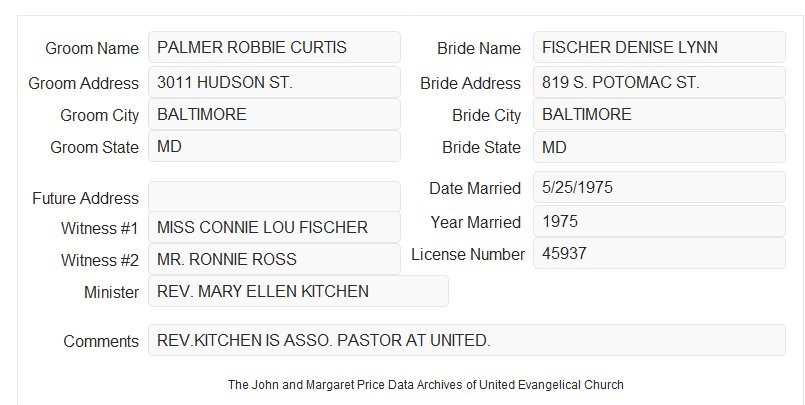Screen dimensions: 805x405
Task: Focus the Groom State field
Action: [x=274, y=146]
